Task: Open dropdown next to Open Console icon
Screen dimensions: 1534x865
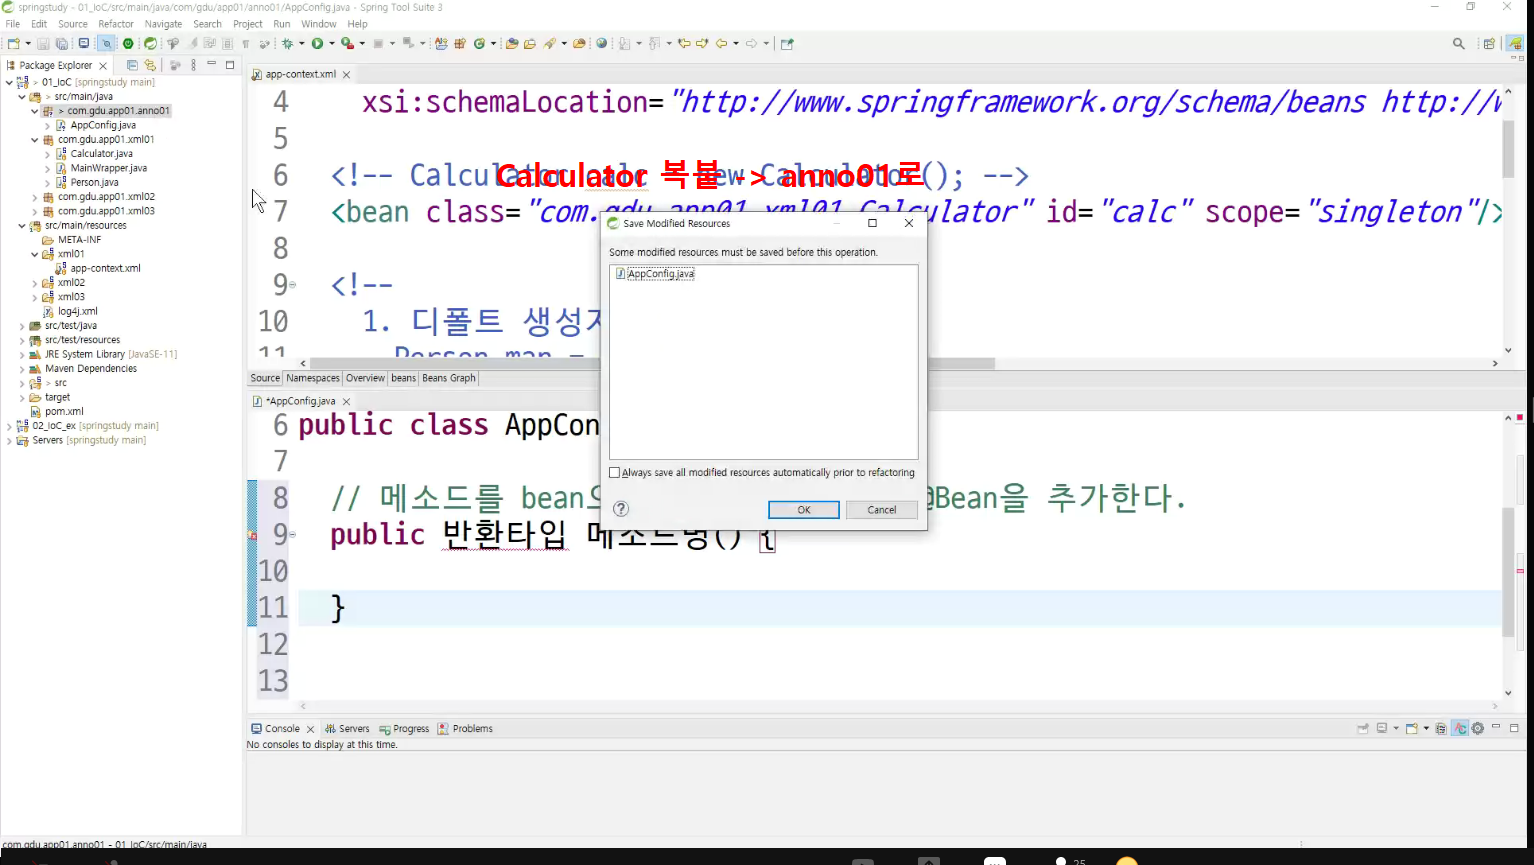Action: point(1426,728)
